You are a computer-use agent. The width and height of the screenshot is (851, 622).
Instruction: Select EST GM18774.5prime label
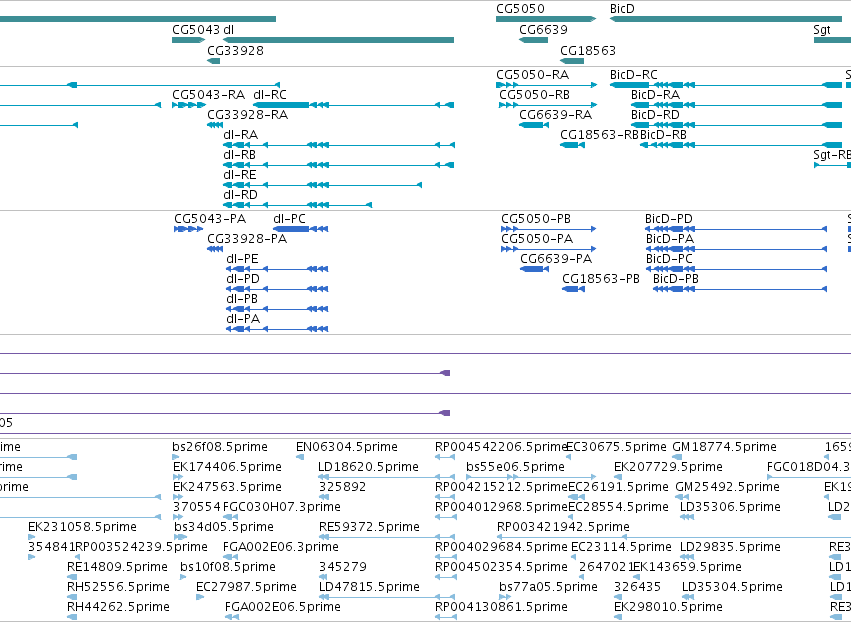pyautogui.click(x=725, y=447)
